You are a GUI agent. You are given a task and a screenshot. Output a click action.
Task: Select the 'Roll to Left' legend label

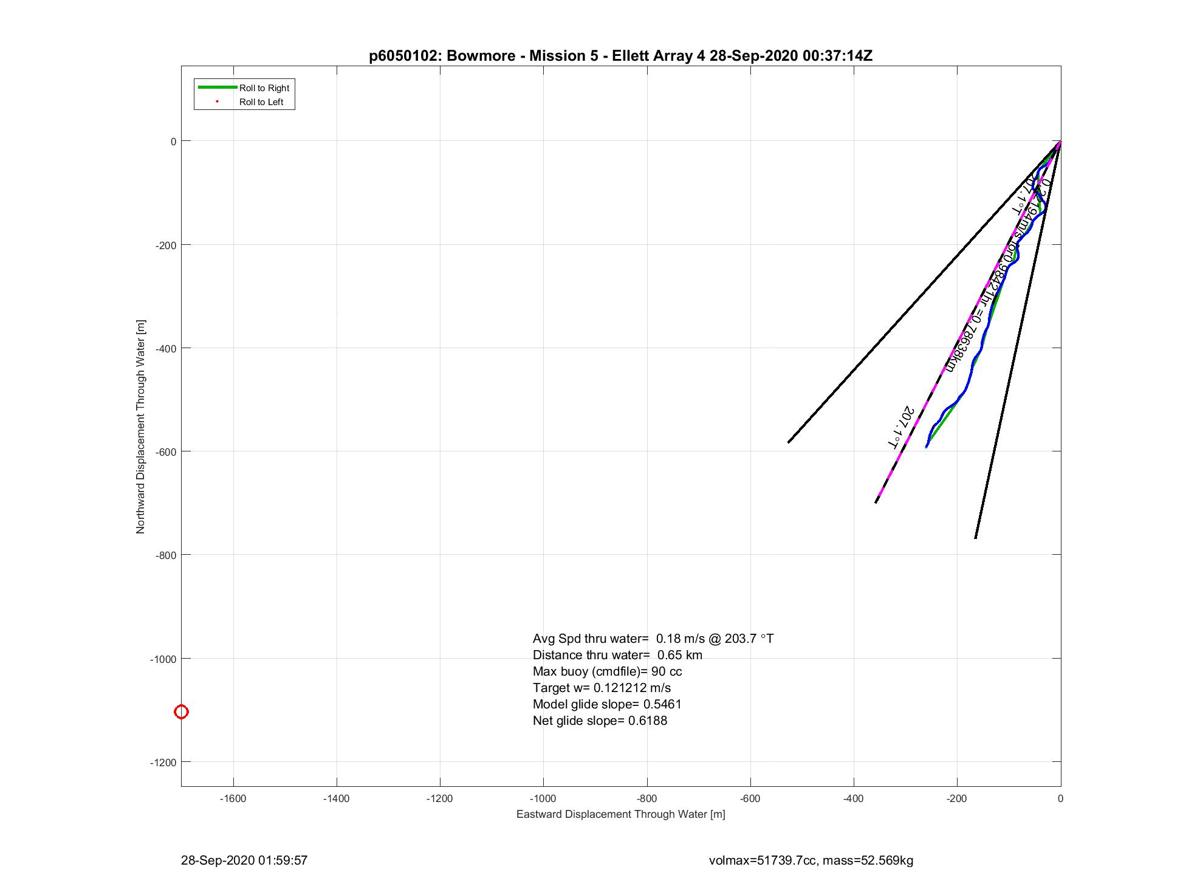[262, 102]
